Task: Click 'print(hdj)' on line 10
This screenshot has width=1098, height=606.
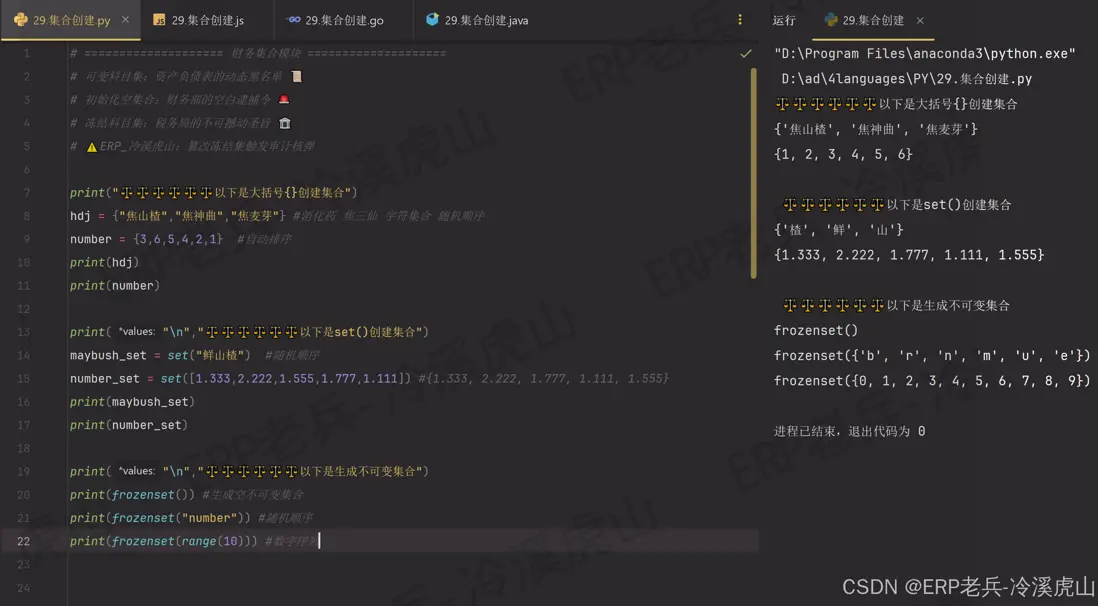Action: 104,262
